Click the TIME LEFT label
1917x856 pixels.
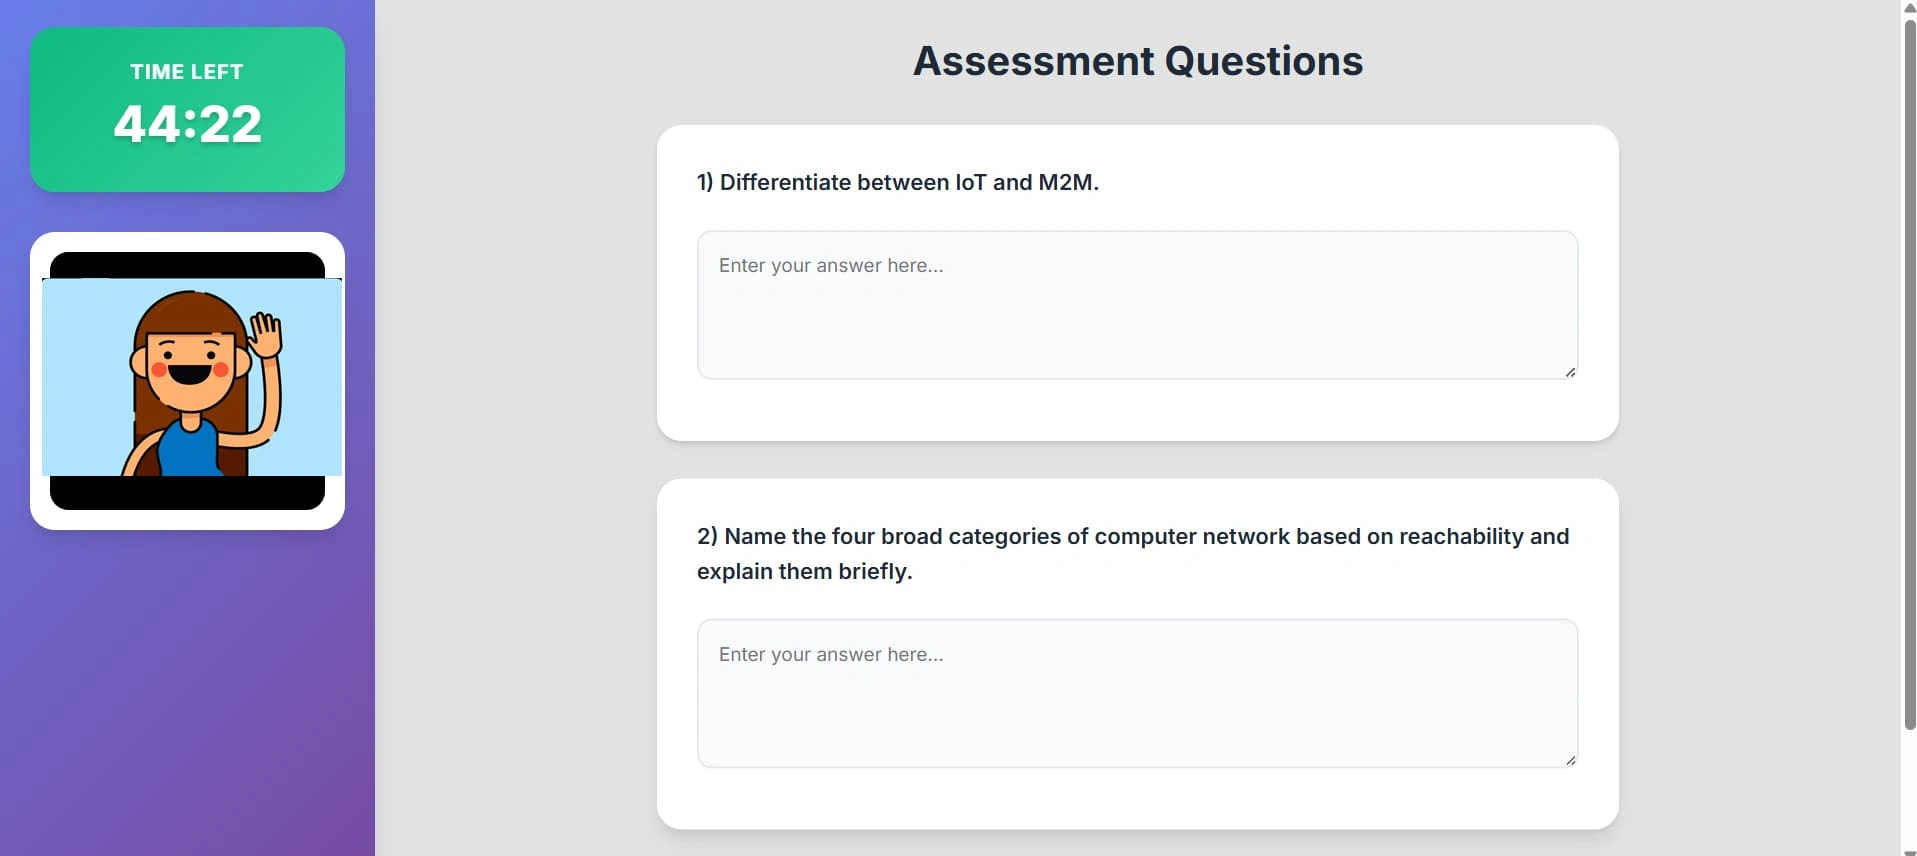187,72
